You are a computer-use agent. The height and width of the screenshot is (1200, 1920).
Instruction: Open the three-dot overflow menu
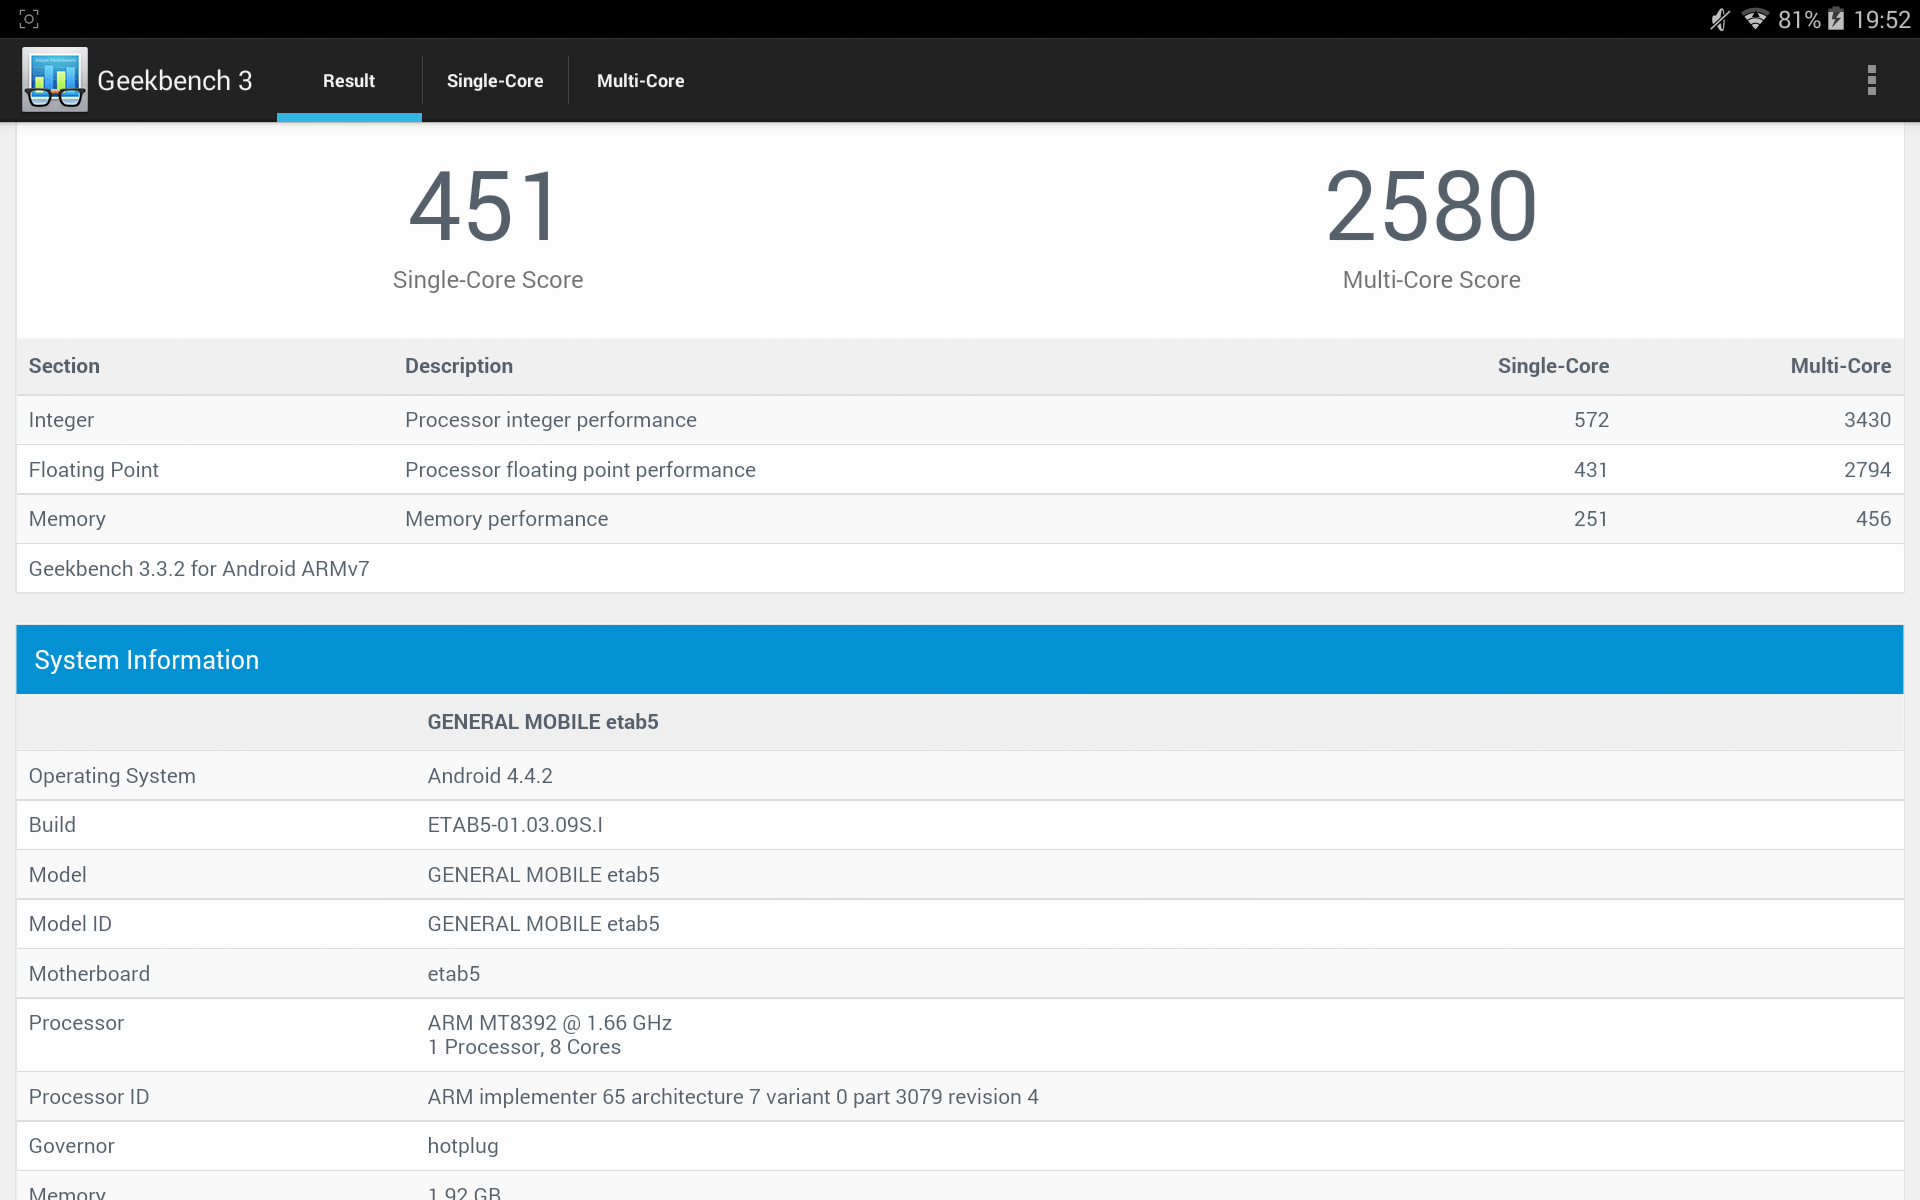tap(1871, 80)
